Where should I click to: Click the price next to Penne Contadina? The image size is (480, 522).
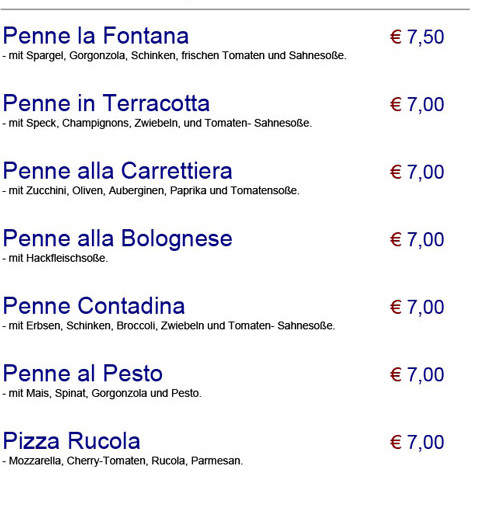click(417, 307)
